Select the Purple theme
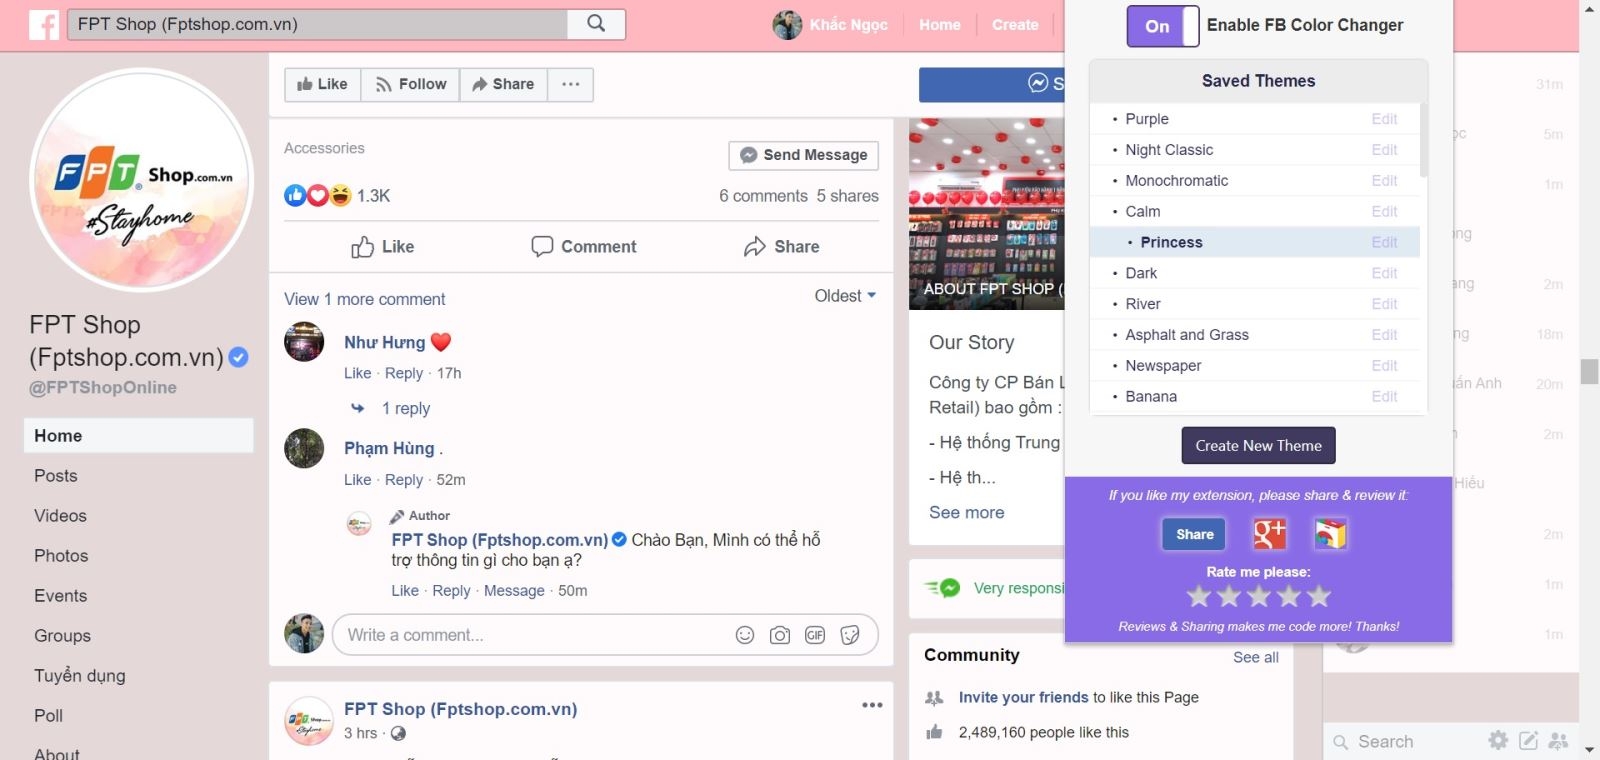 pyautogui.click(x=1147, y=119)
